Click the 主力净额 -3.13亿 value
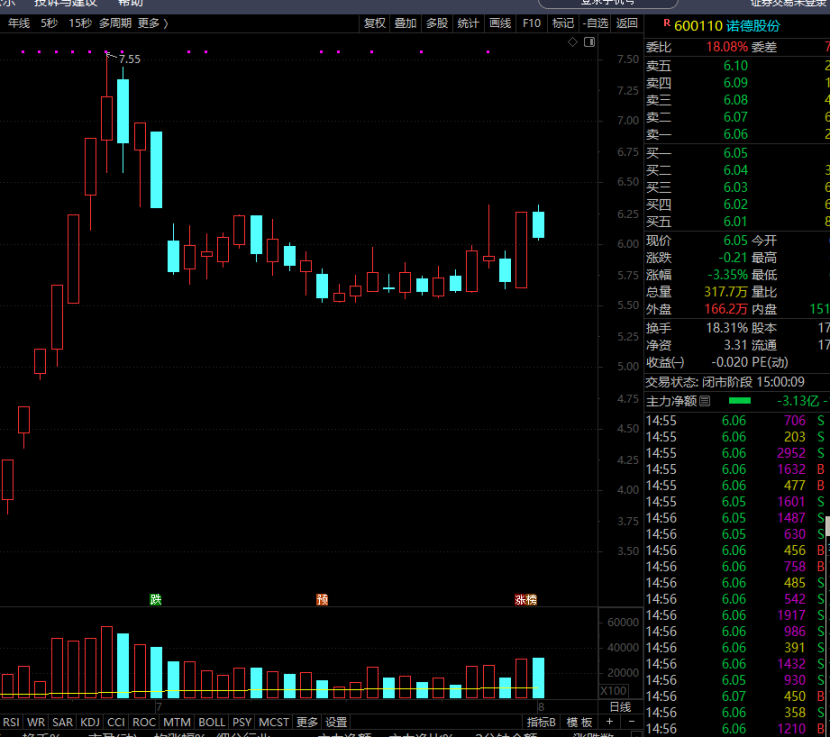The height and width of the screenshot is (738, 831). coord(798,401)
